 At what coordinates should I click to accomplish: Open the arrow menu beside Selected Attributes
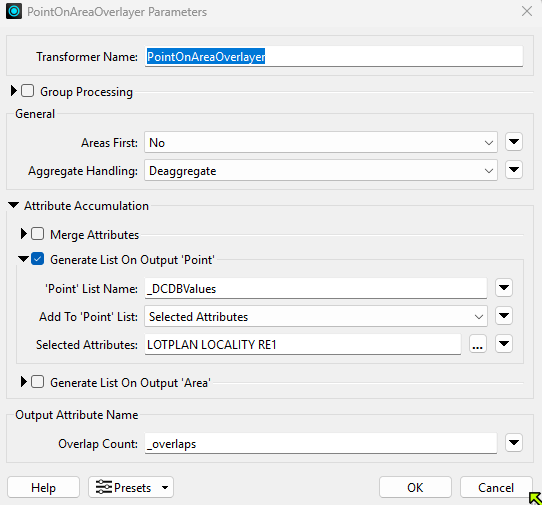(x=504, y=344)
